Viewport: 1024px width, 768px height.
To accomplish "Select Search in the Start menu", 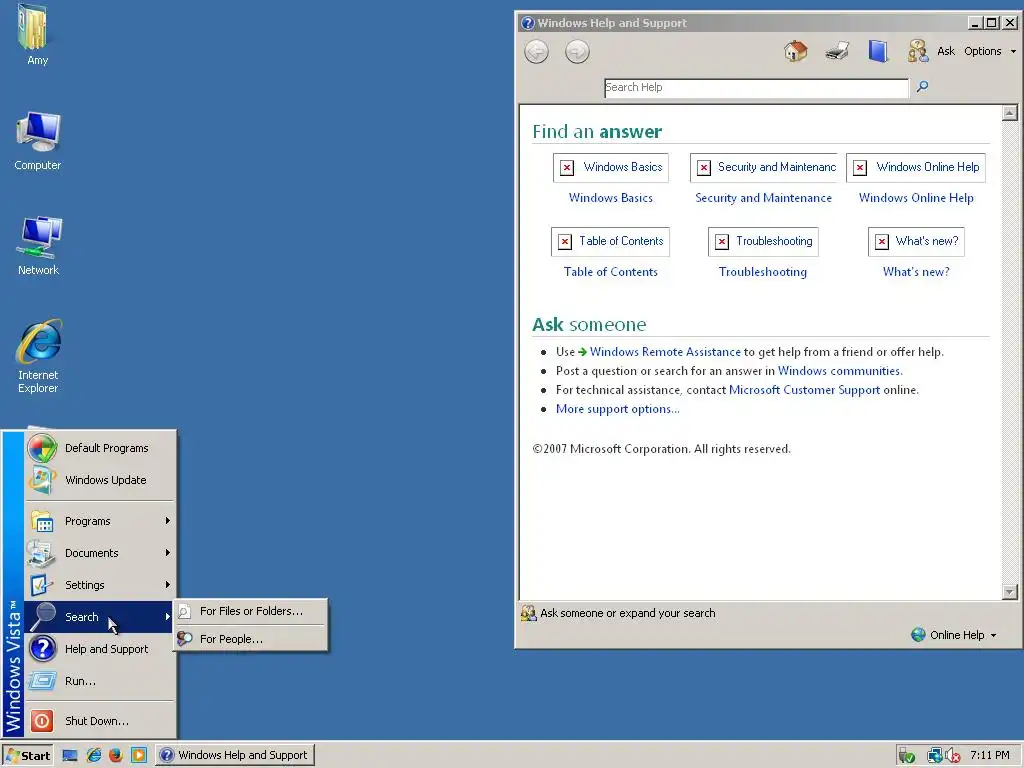I will [99, 617].
